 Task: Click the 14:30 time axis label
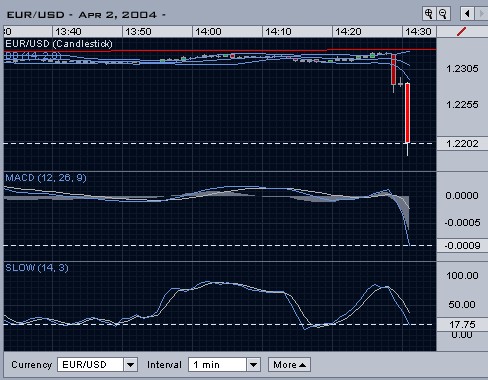point(418,32)
